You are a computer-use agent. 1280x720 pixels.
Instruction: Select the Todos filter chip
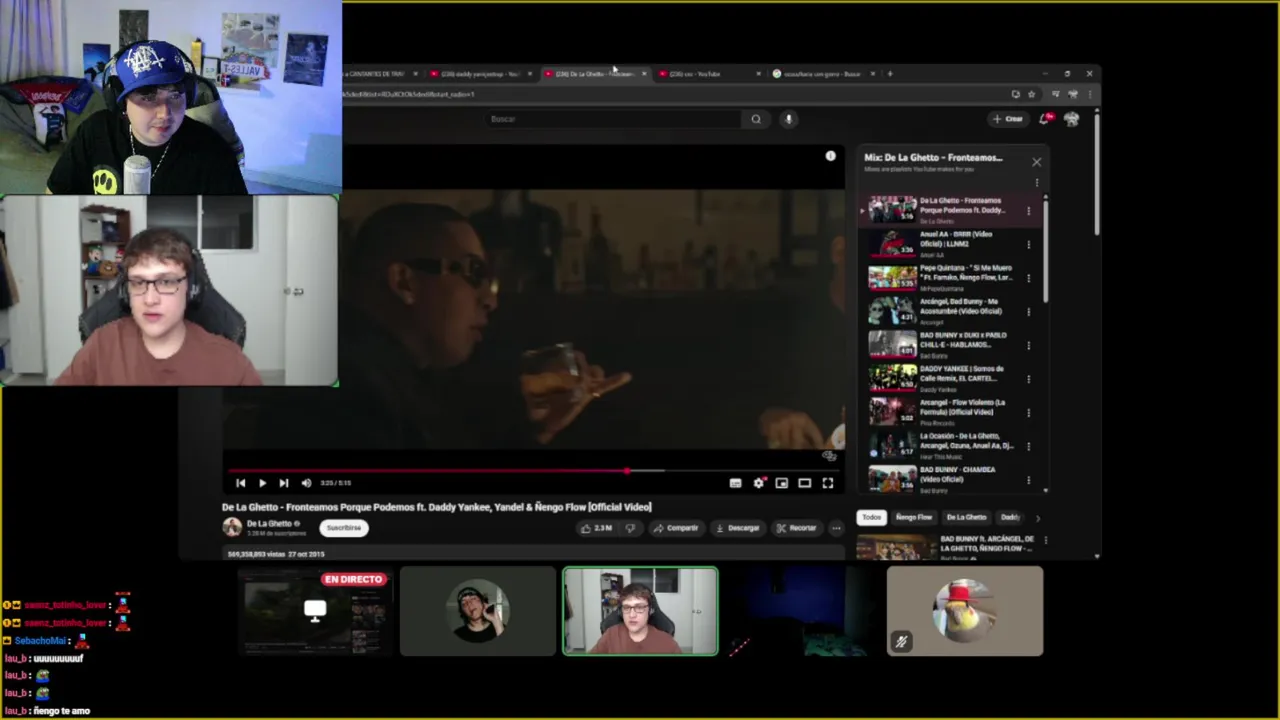click(872, 518)
